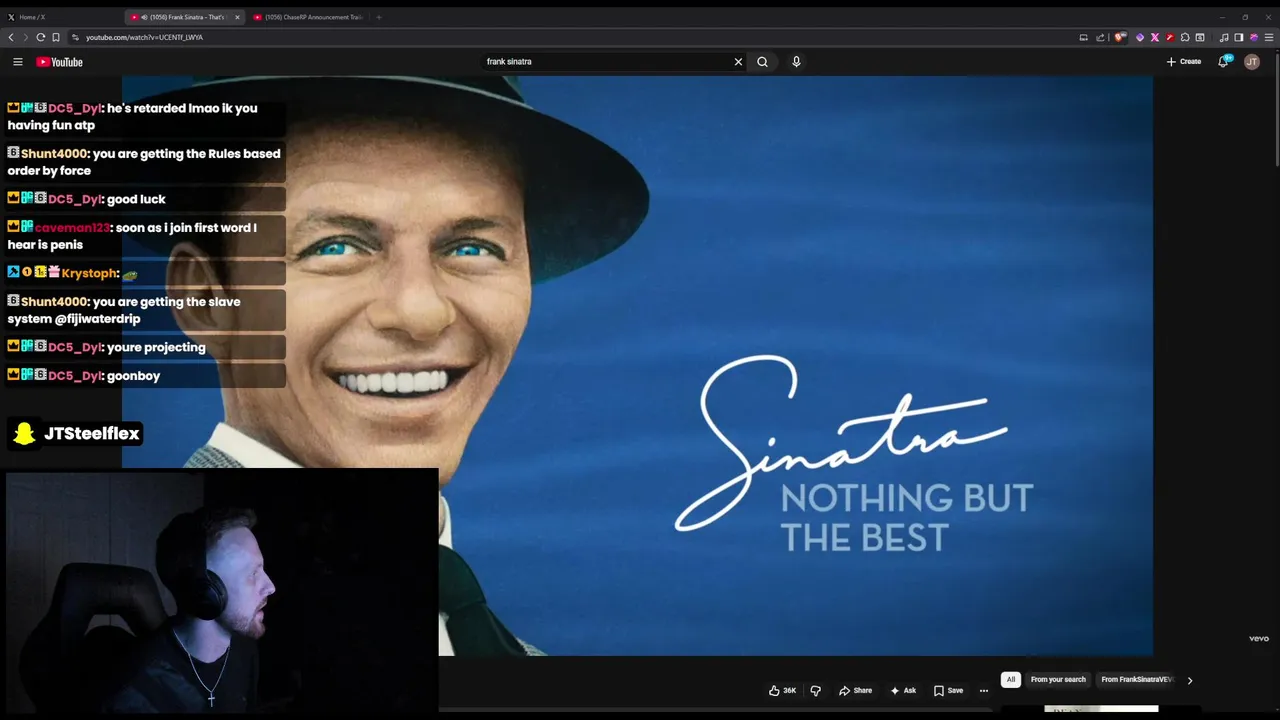Click chat message "goonboy"
Viewport: 1280px width, 720px height.
[133, 376]
